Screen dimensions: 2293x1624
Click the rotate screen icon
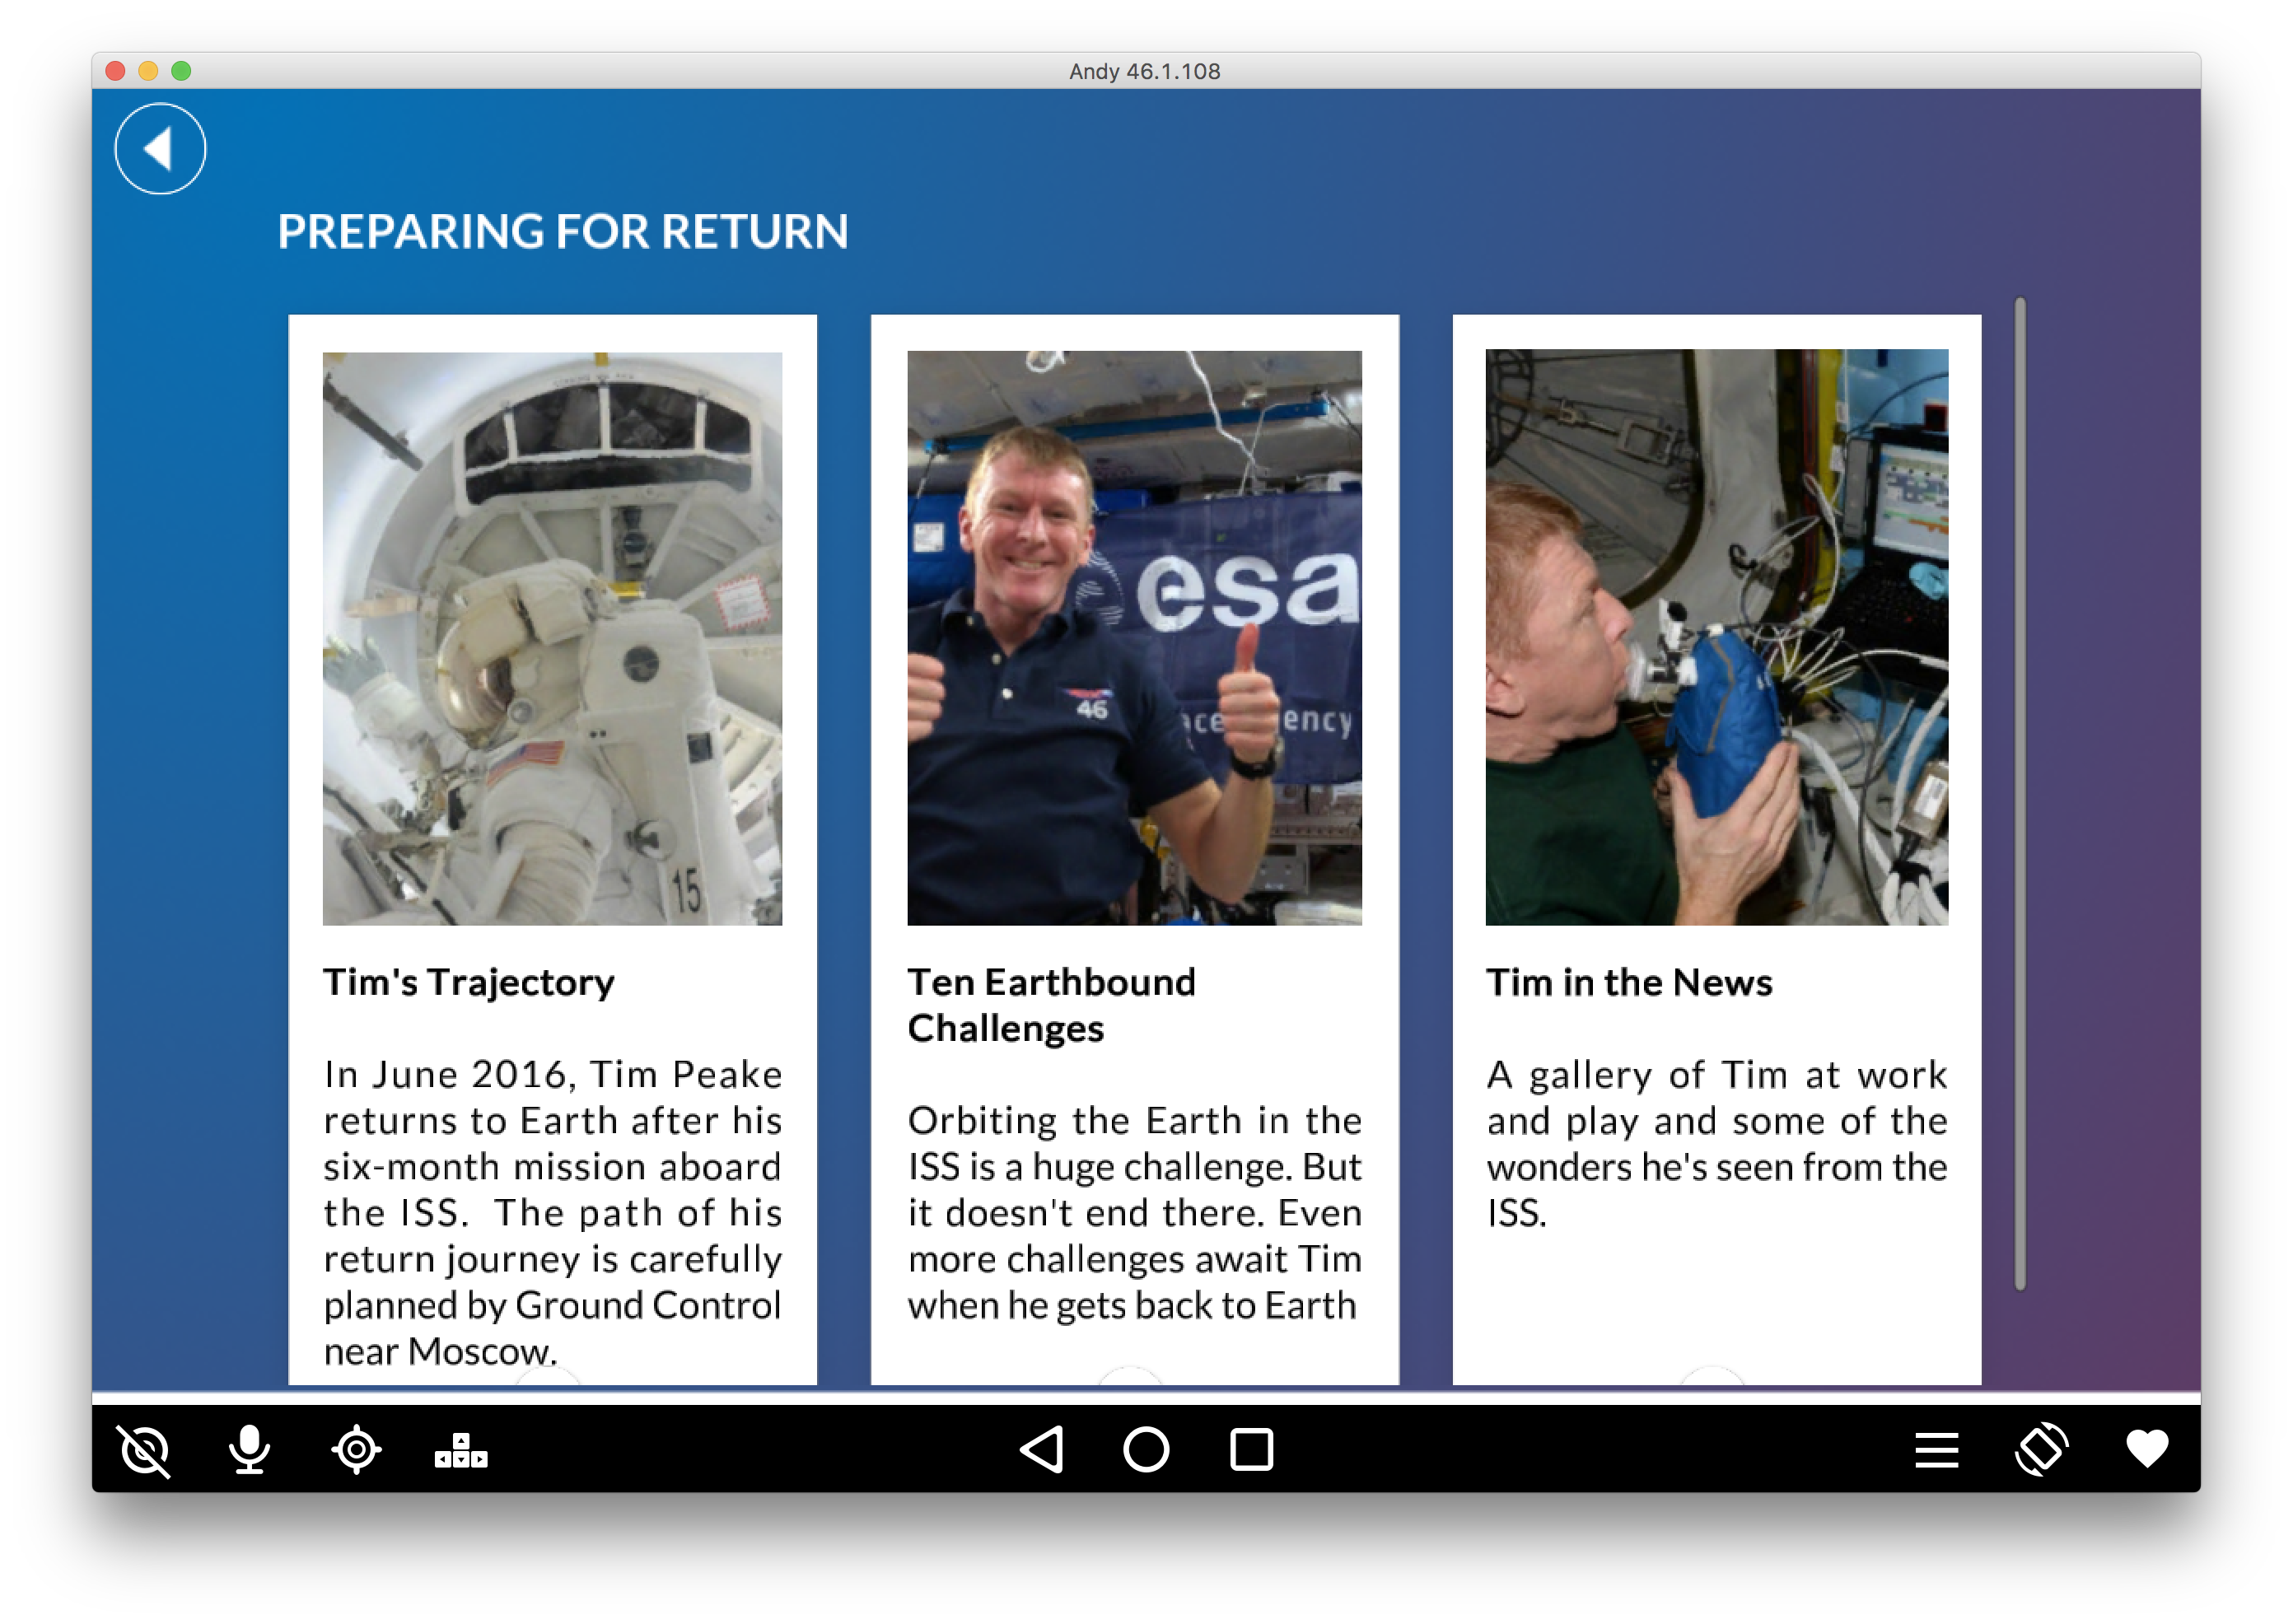(x=2041, y=1450)
